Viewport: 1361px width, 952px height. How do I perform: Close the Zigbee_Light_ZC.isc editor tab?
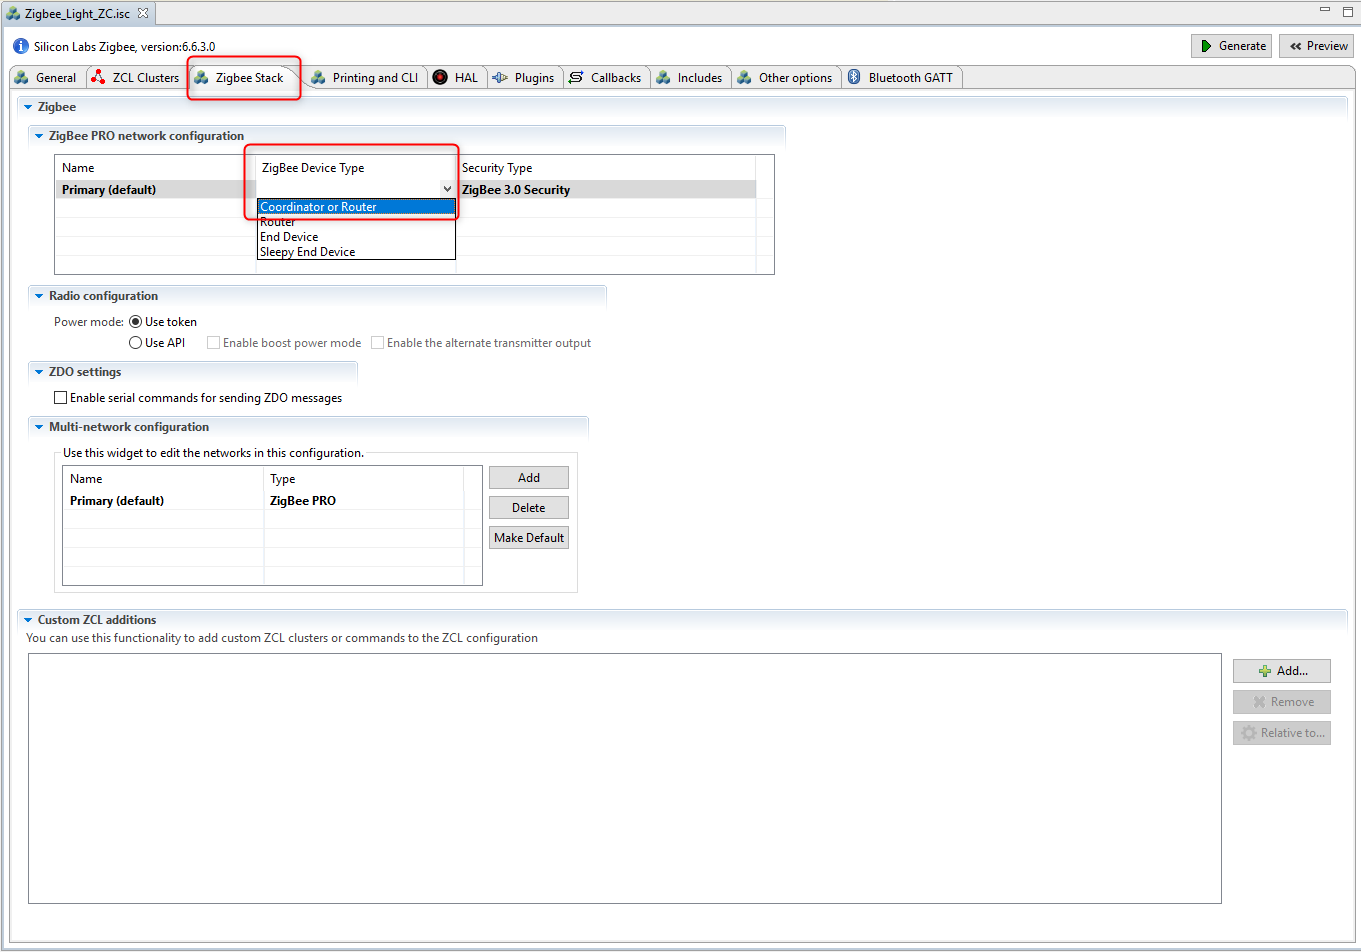coord(143,13)
